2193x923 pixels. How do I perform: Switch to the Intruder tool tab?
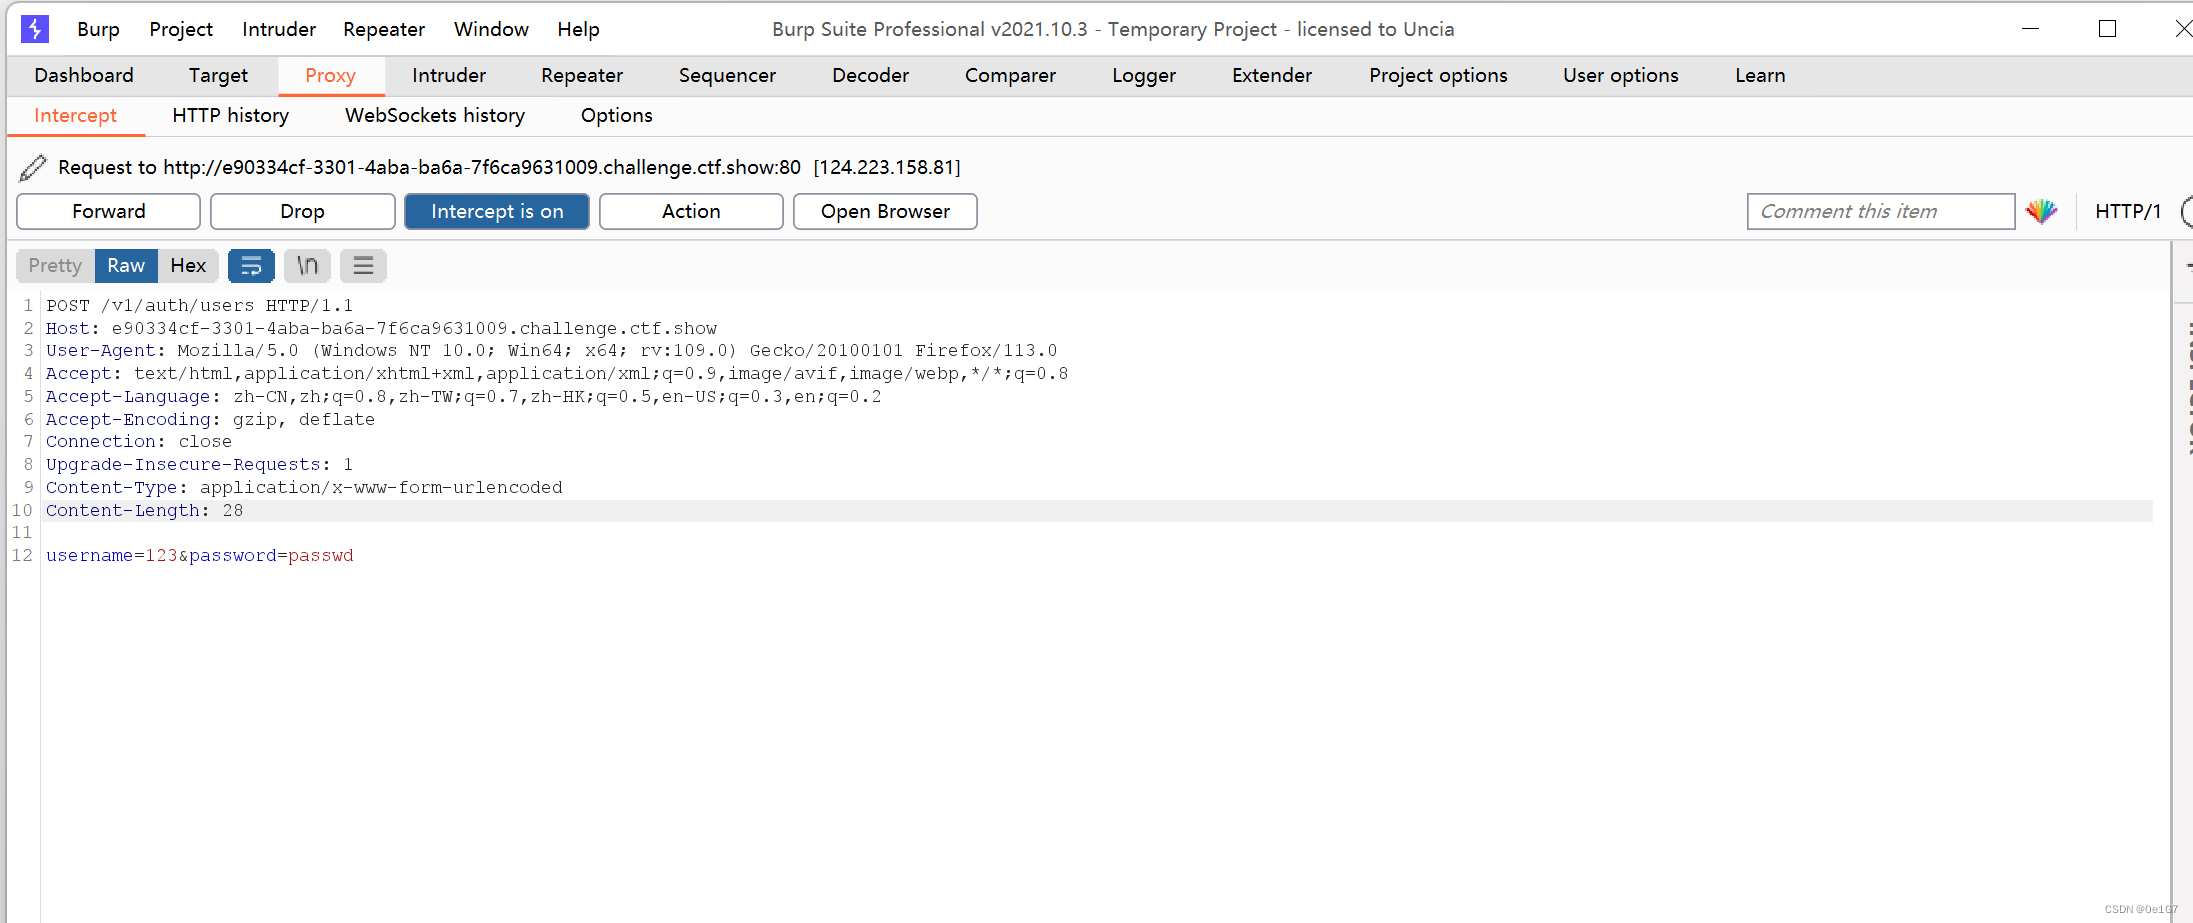tap(449, 76)
